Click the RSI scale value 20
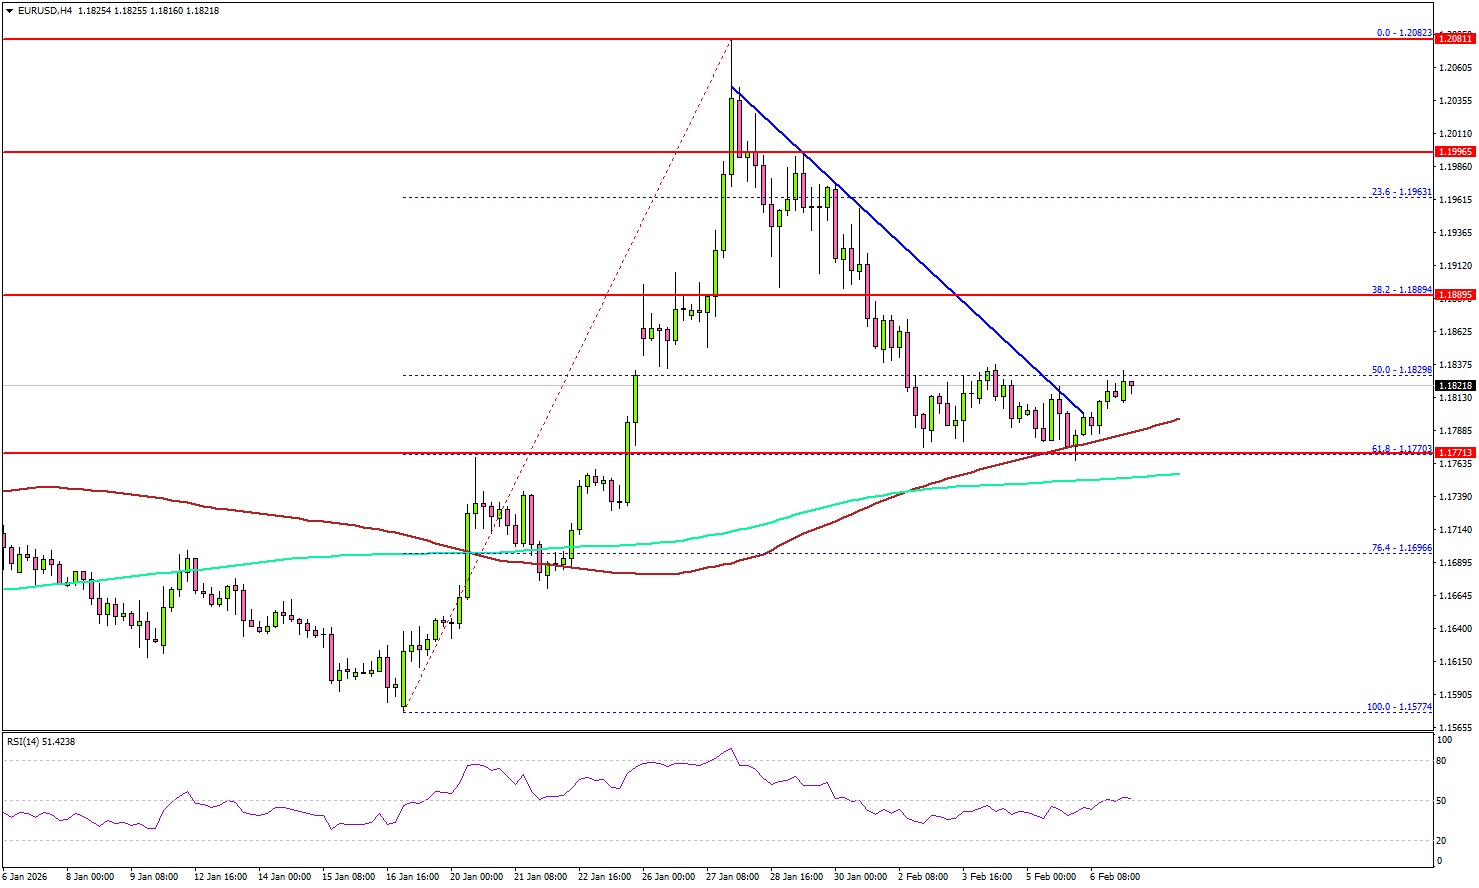The image size is (1479, 888). [1441, 841]
